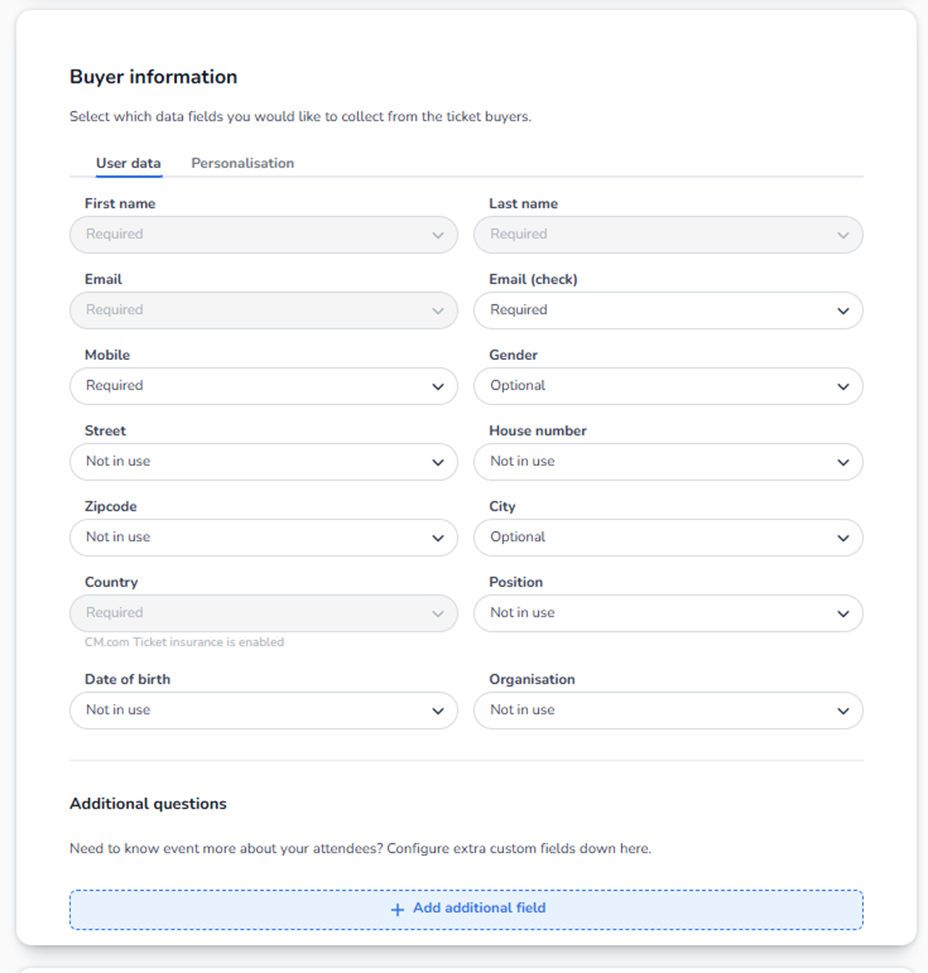928x973 pixels.
Task: Switch to the Personalisation tab
Action: pyautogui.click(x=242, y=163)
